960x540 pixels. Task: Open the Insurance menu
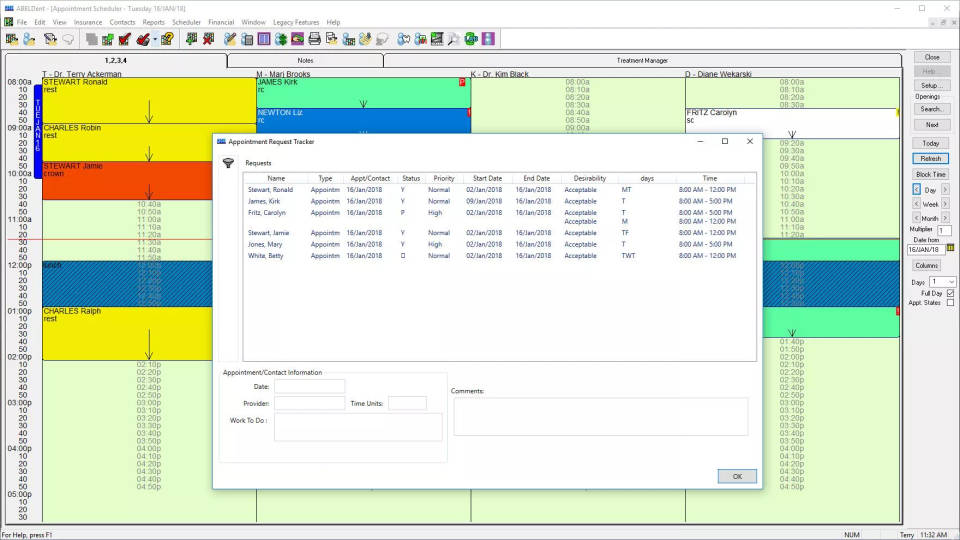pos(88,22)
